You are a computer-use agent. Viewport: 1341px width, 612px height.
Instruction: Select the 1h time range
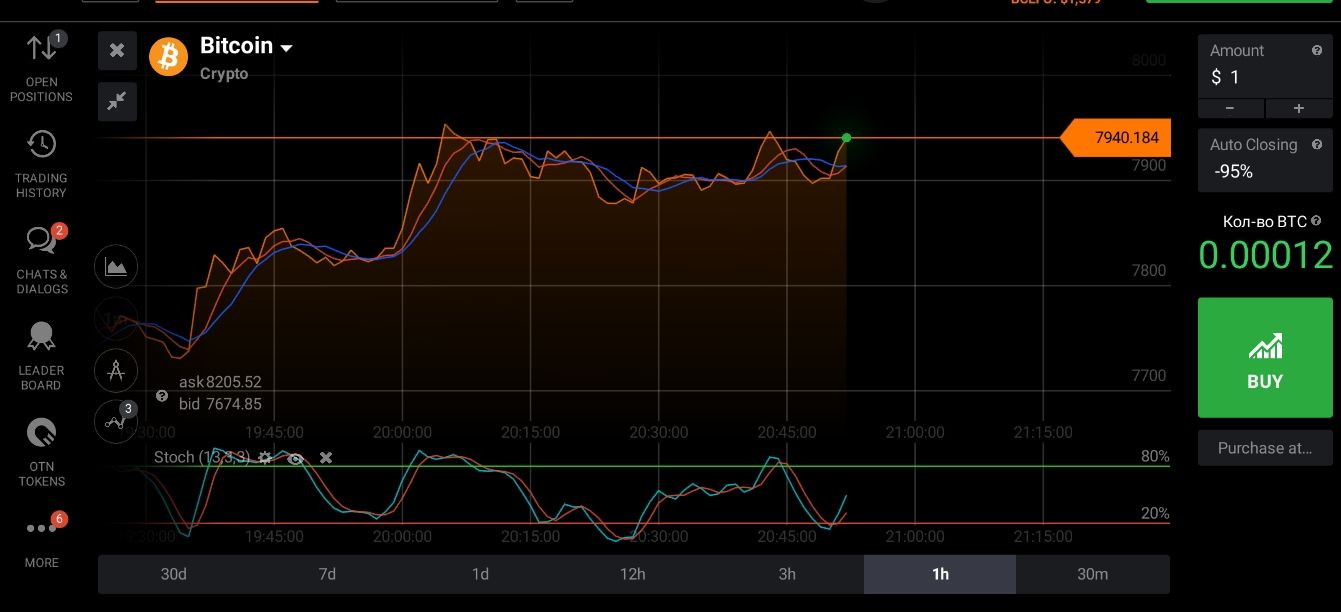940,574
